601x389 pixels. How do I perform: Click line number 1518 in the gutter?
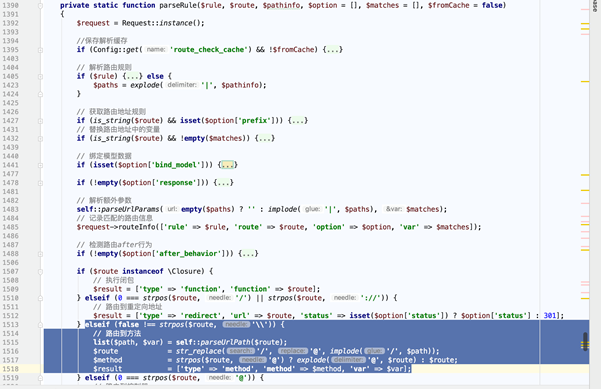pos(10,369)
